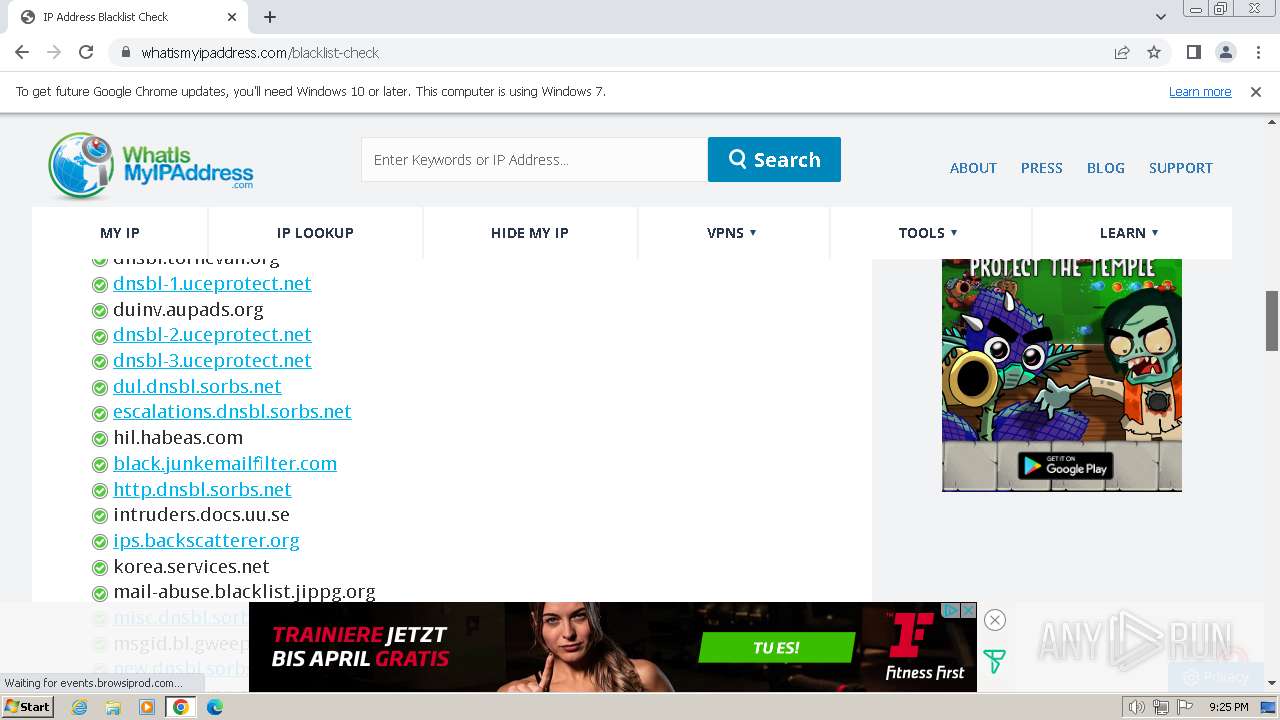The width and height of the screenshot is (1280, 720).
Task: Open black.junkemailfilter.com link
Action: pyautogui.click(x=225, y=464)
